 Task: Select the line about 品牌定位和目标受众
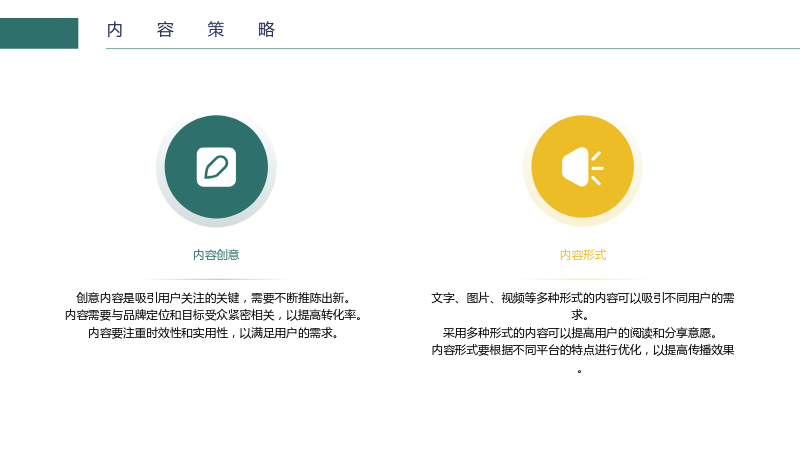213,315
